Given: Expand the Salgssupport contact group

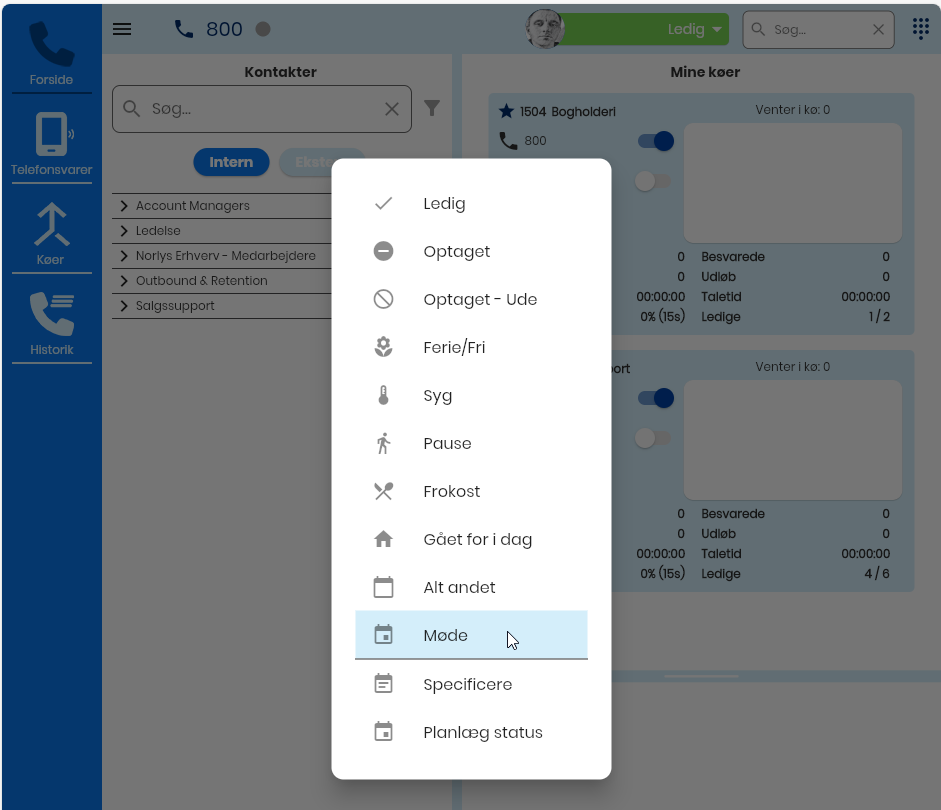Looking at the screenshot, I should pos(124,306).
